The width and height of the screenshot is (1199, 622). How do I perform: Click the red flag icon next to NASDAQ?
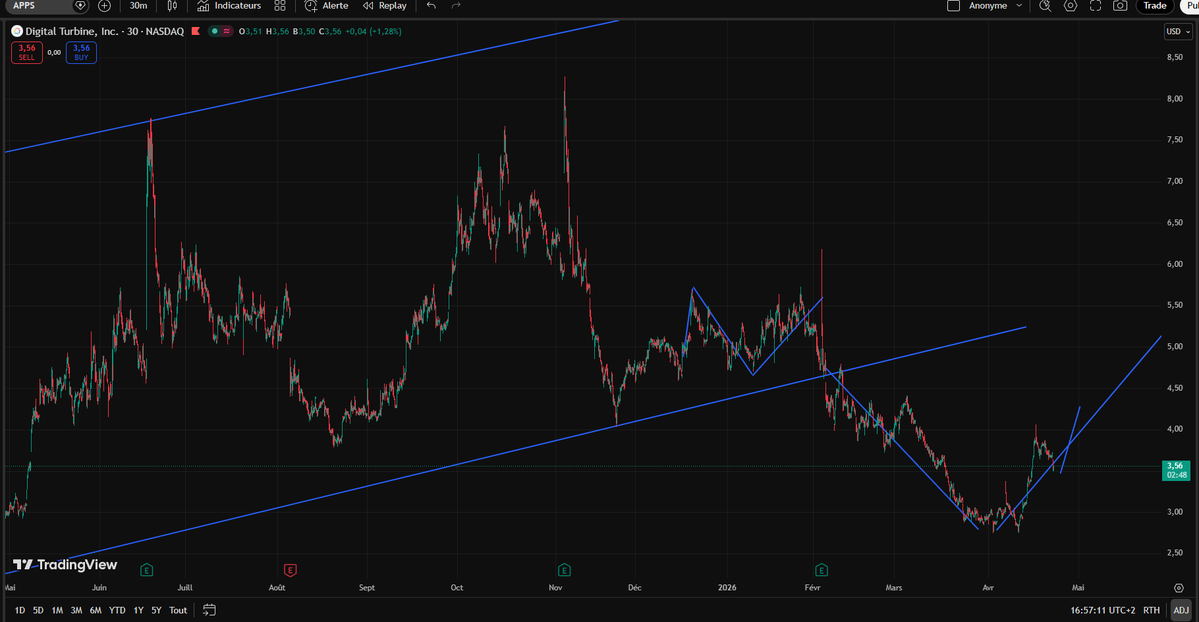point(196,31)
